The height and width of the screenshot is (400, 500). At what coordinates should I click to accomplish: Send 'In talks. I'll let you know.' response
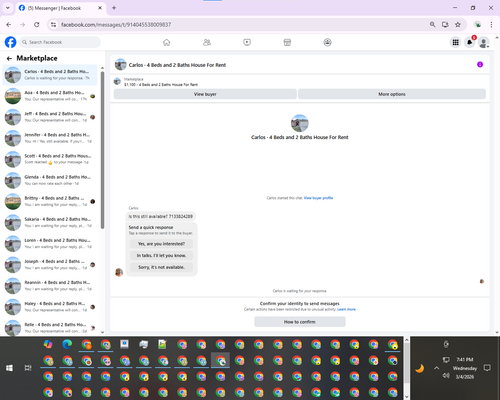tap(161, 256)
